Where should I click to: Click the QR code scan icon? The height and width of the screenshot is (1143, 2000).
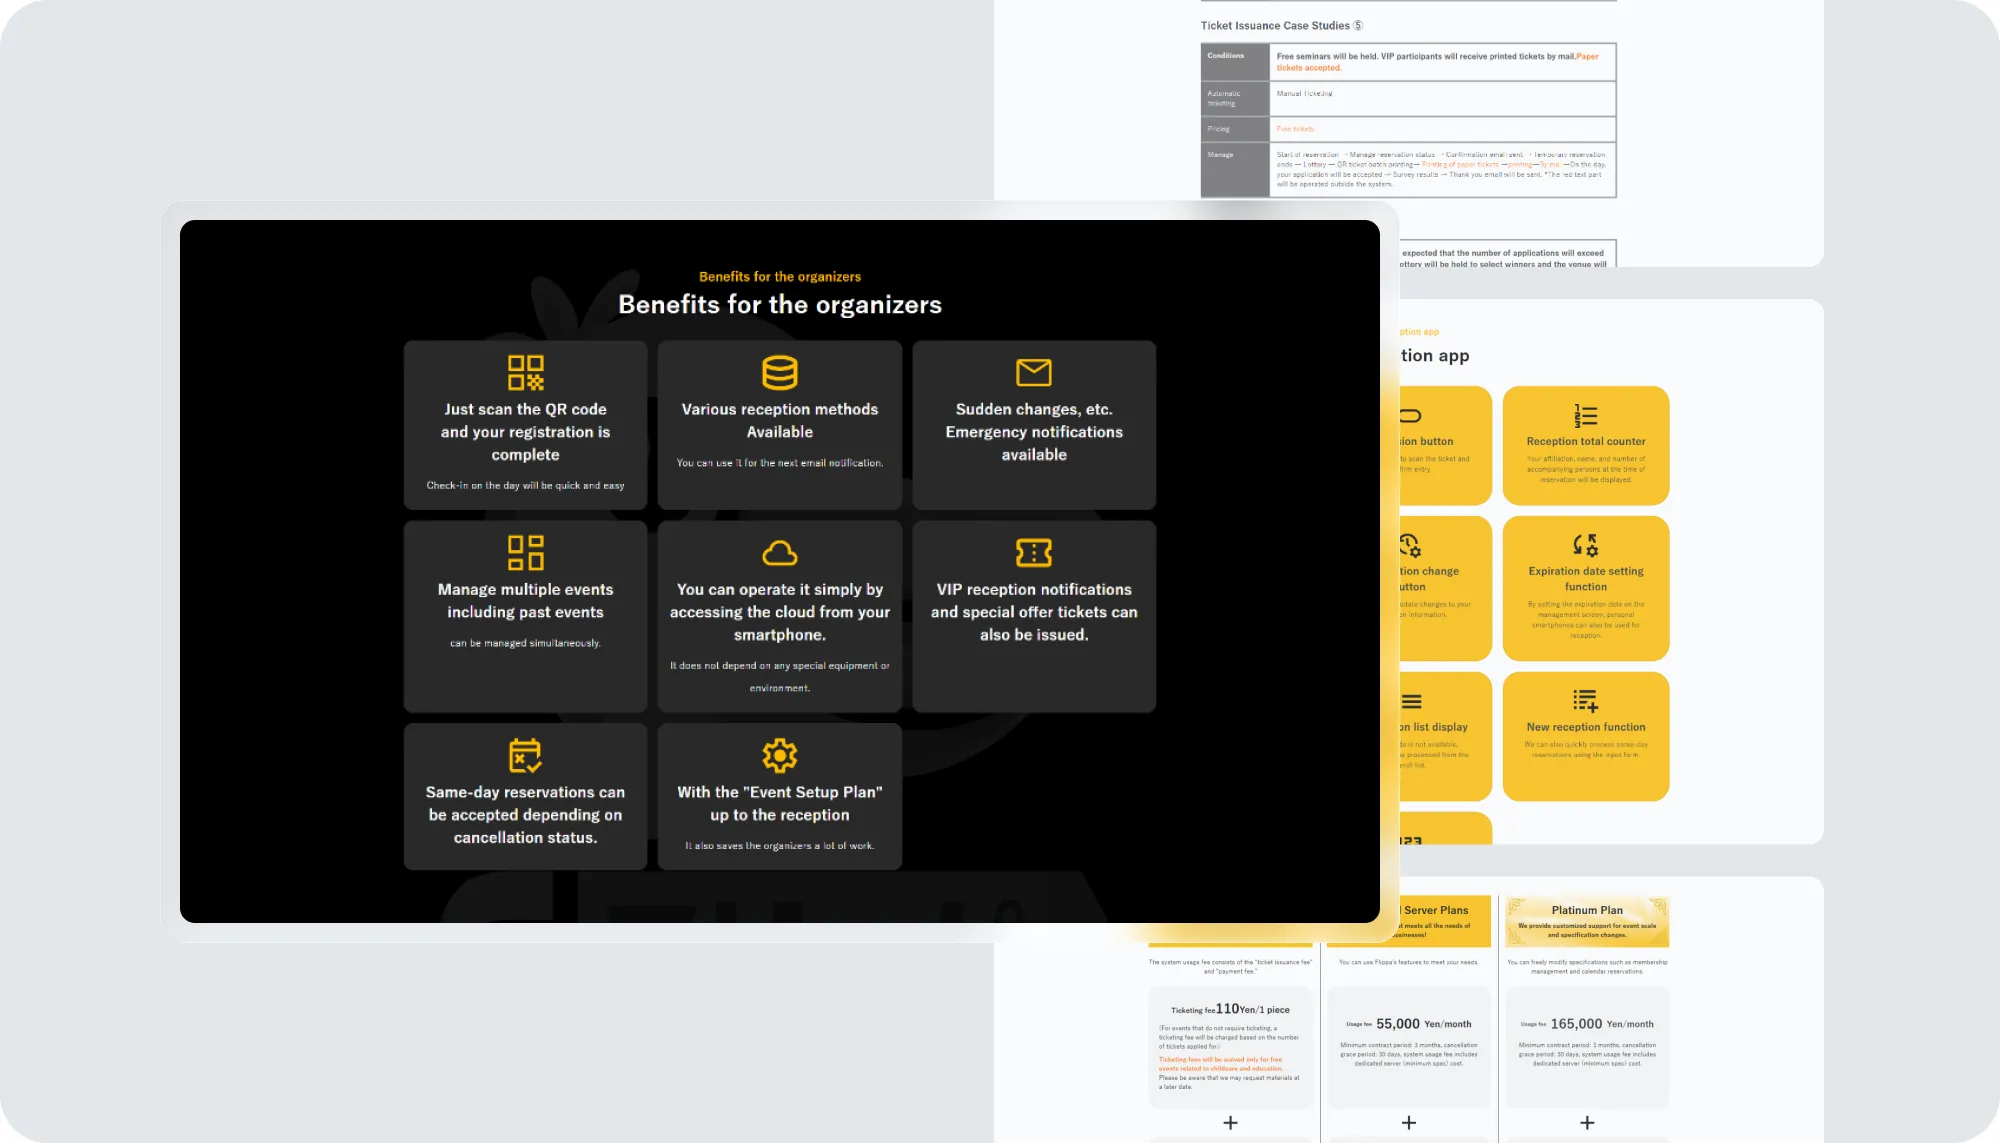pos(525,373)
